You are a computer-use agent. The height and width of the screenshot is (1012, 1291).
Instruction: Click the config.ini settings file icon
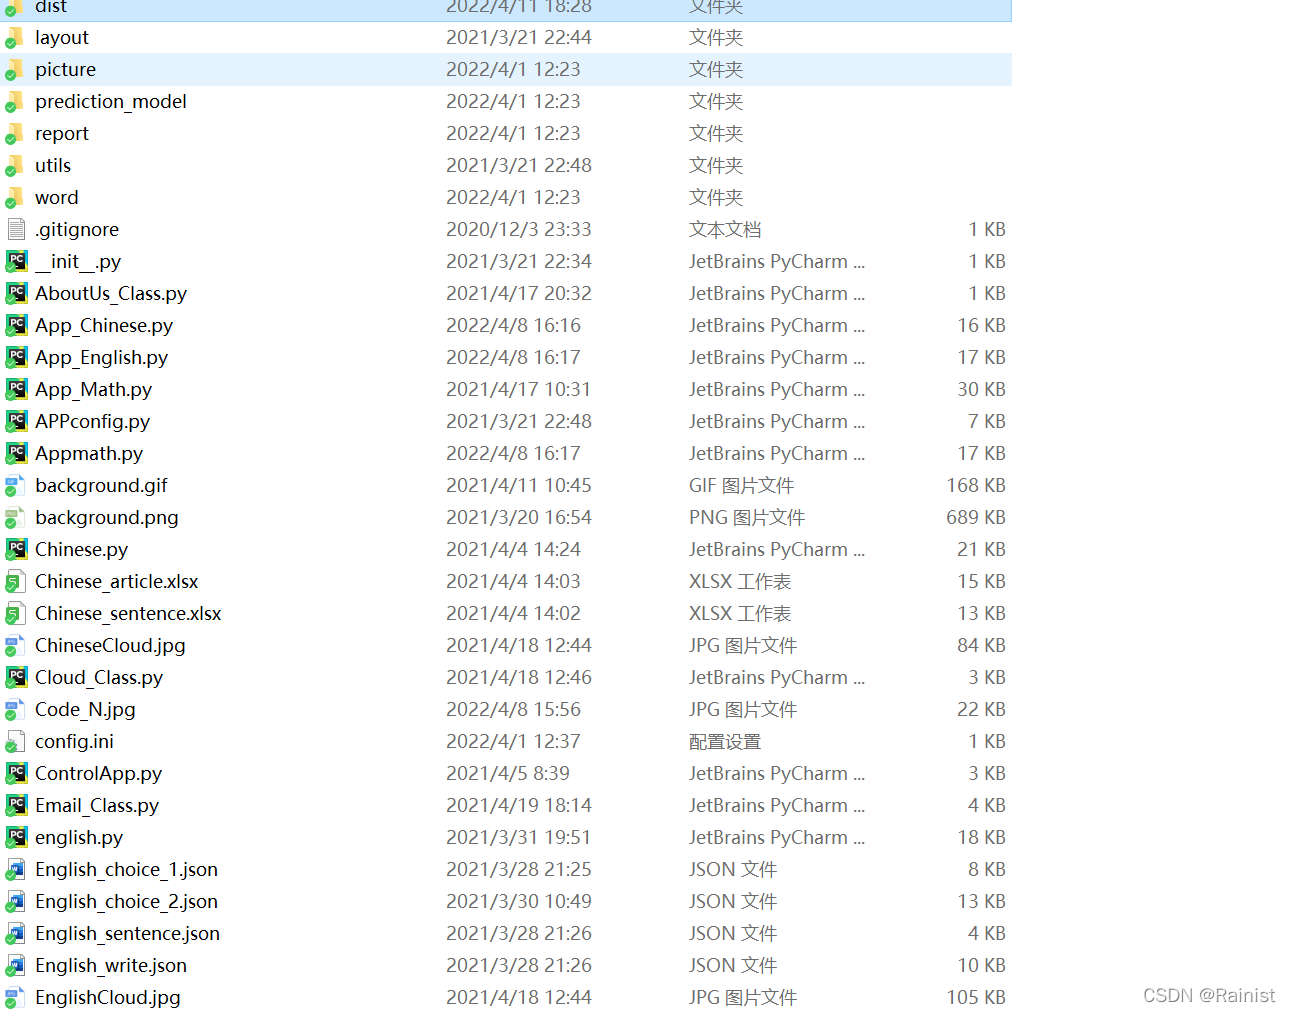(15, 742)
